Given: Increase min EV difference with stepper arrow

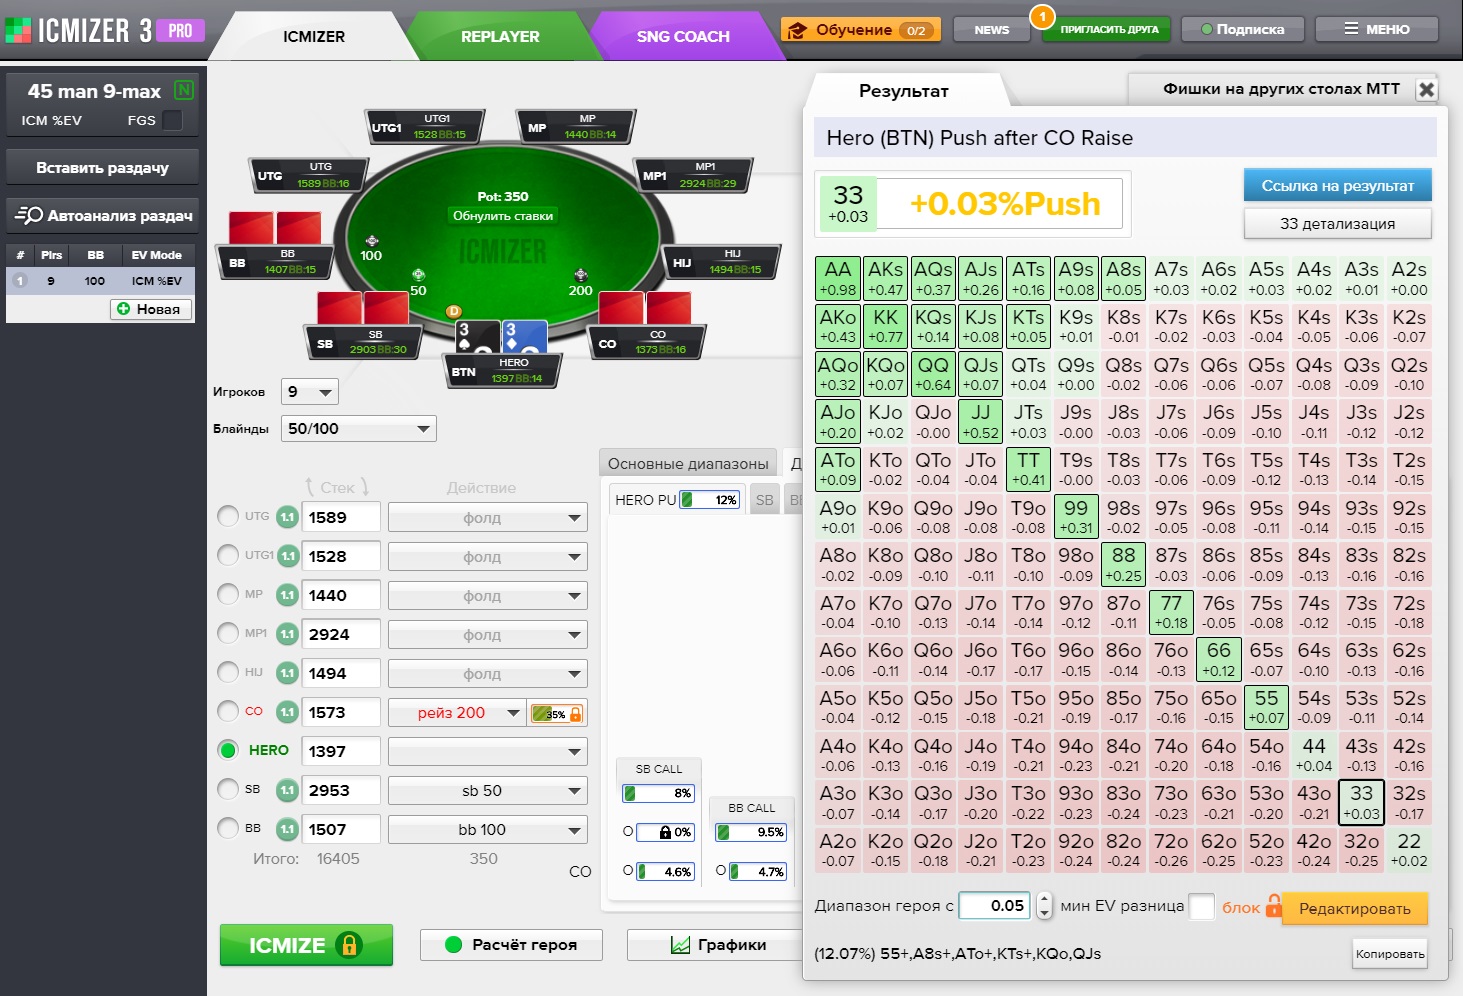Looking at the screenshot, I should pos(1044,899).
